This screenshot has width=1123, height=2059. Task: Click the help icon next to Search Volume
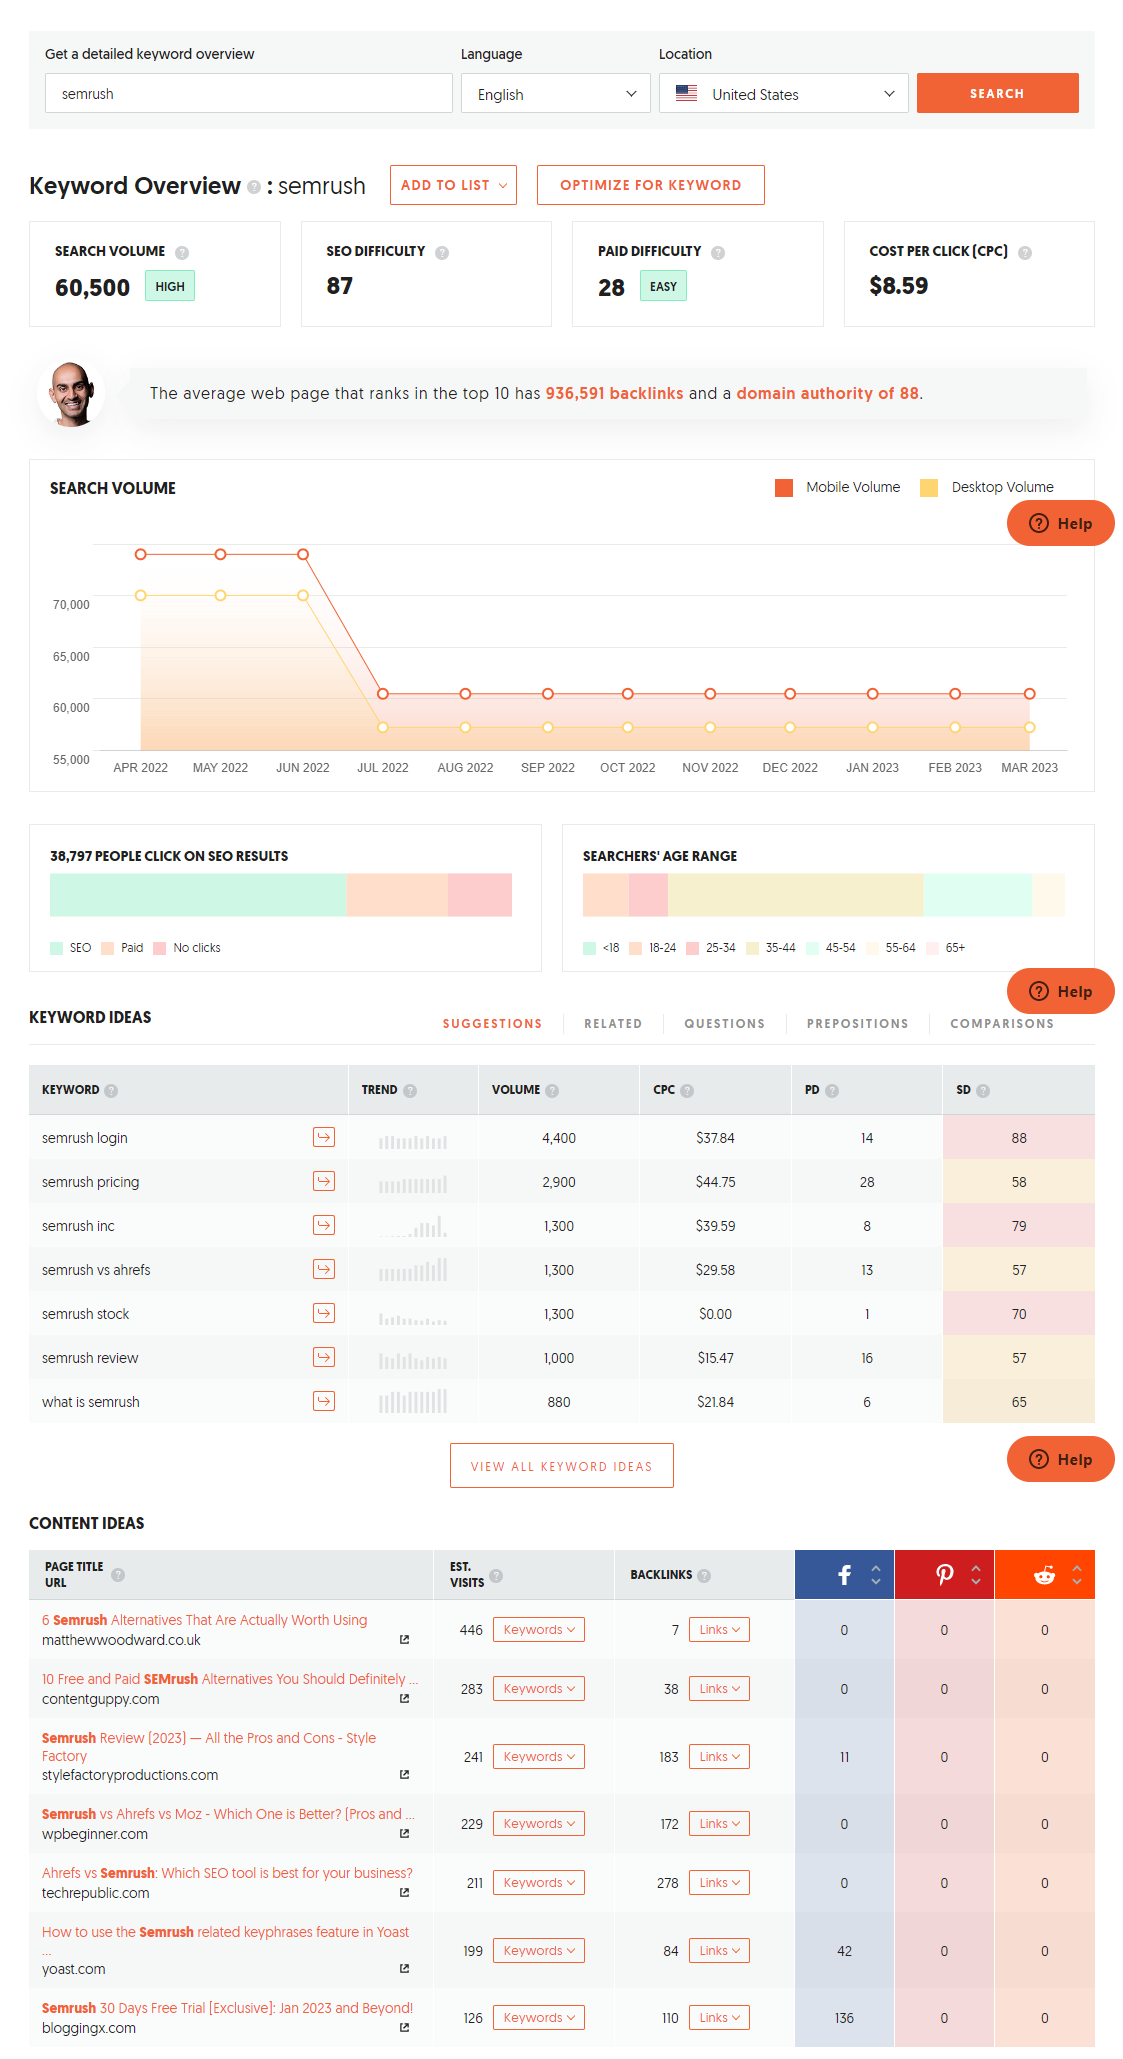coord(182,253)
